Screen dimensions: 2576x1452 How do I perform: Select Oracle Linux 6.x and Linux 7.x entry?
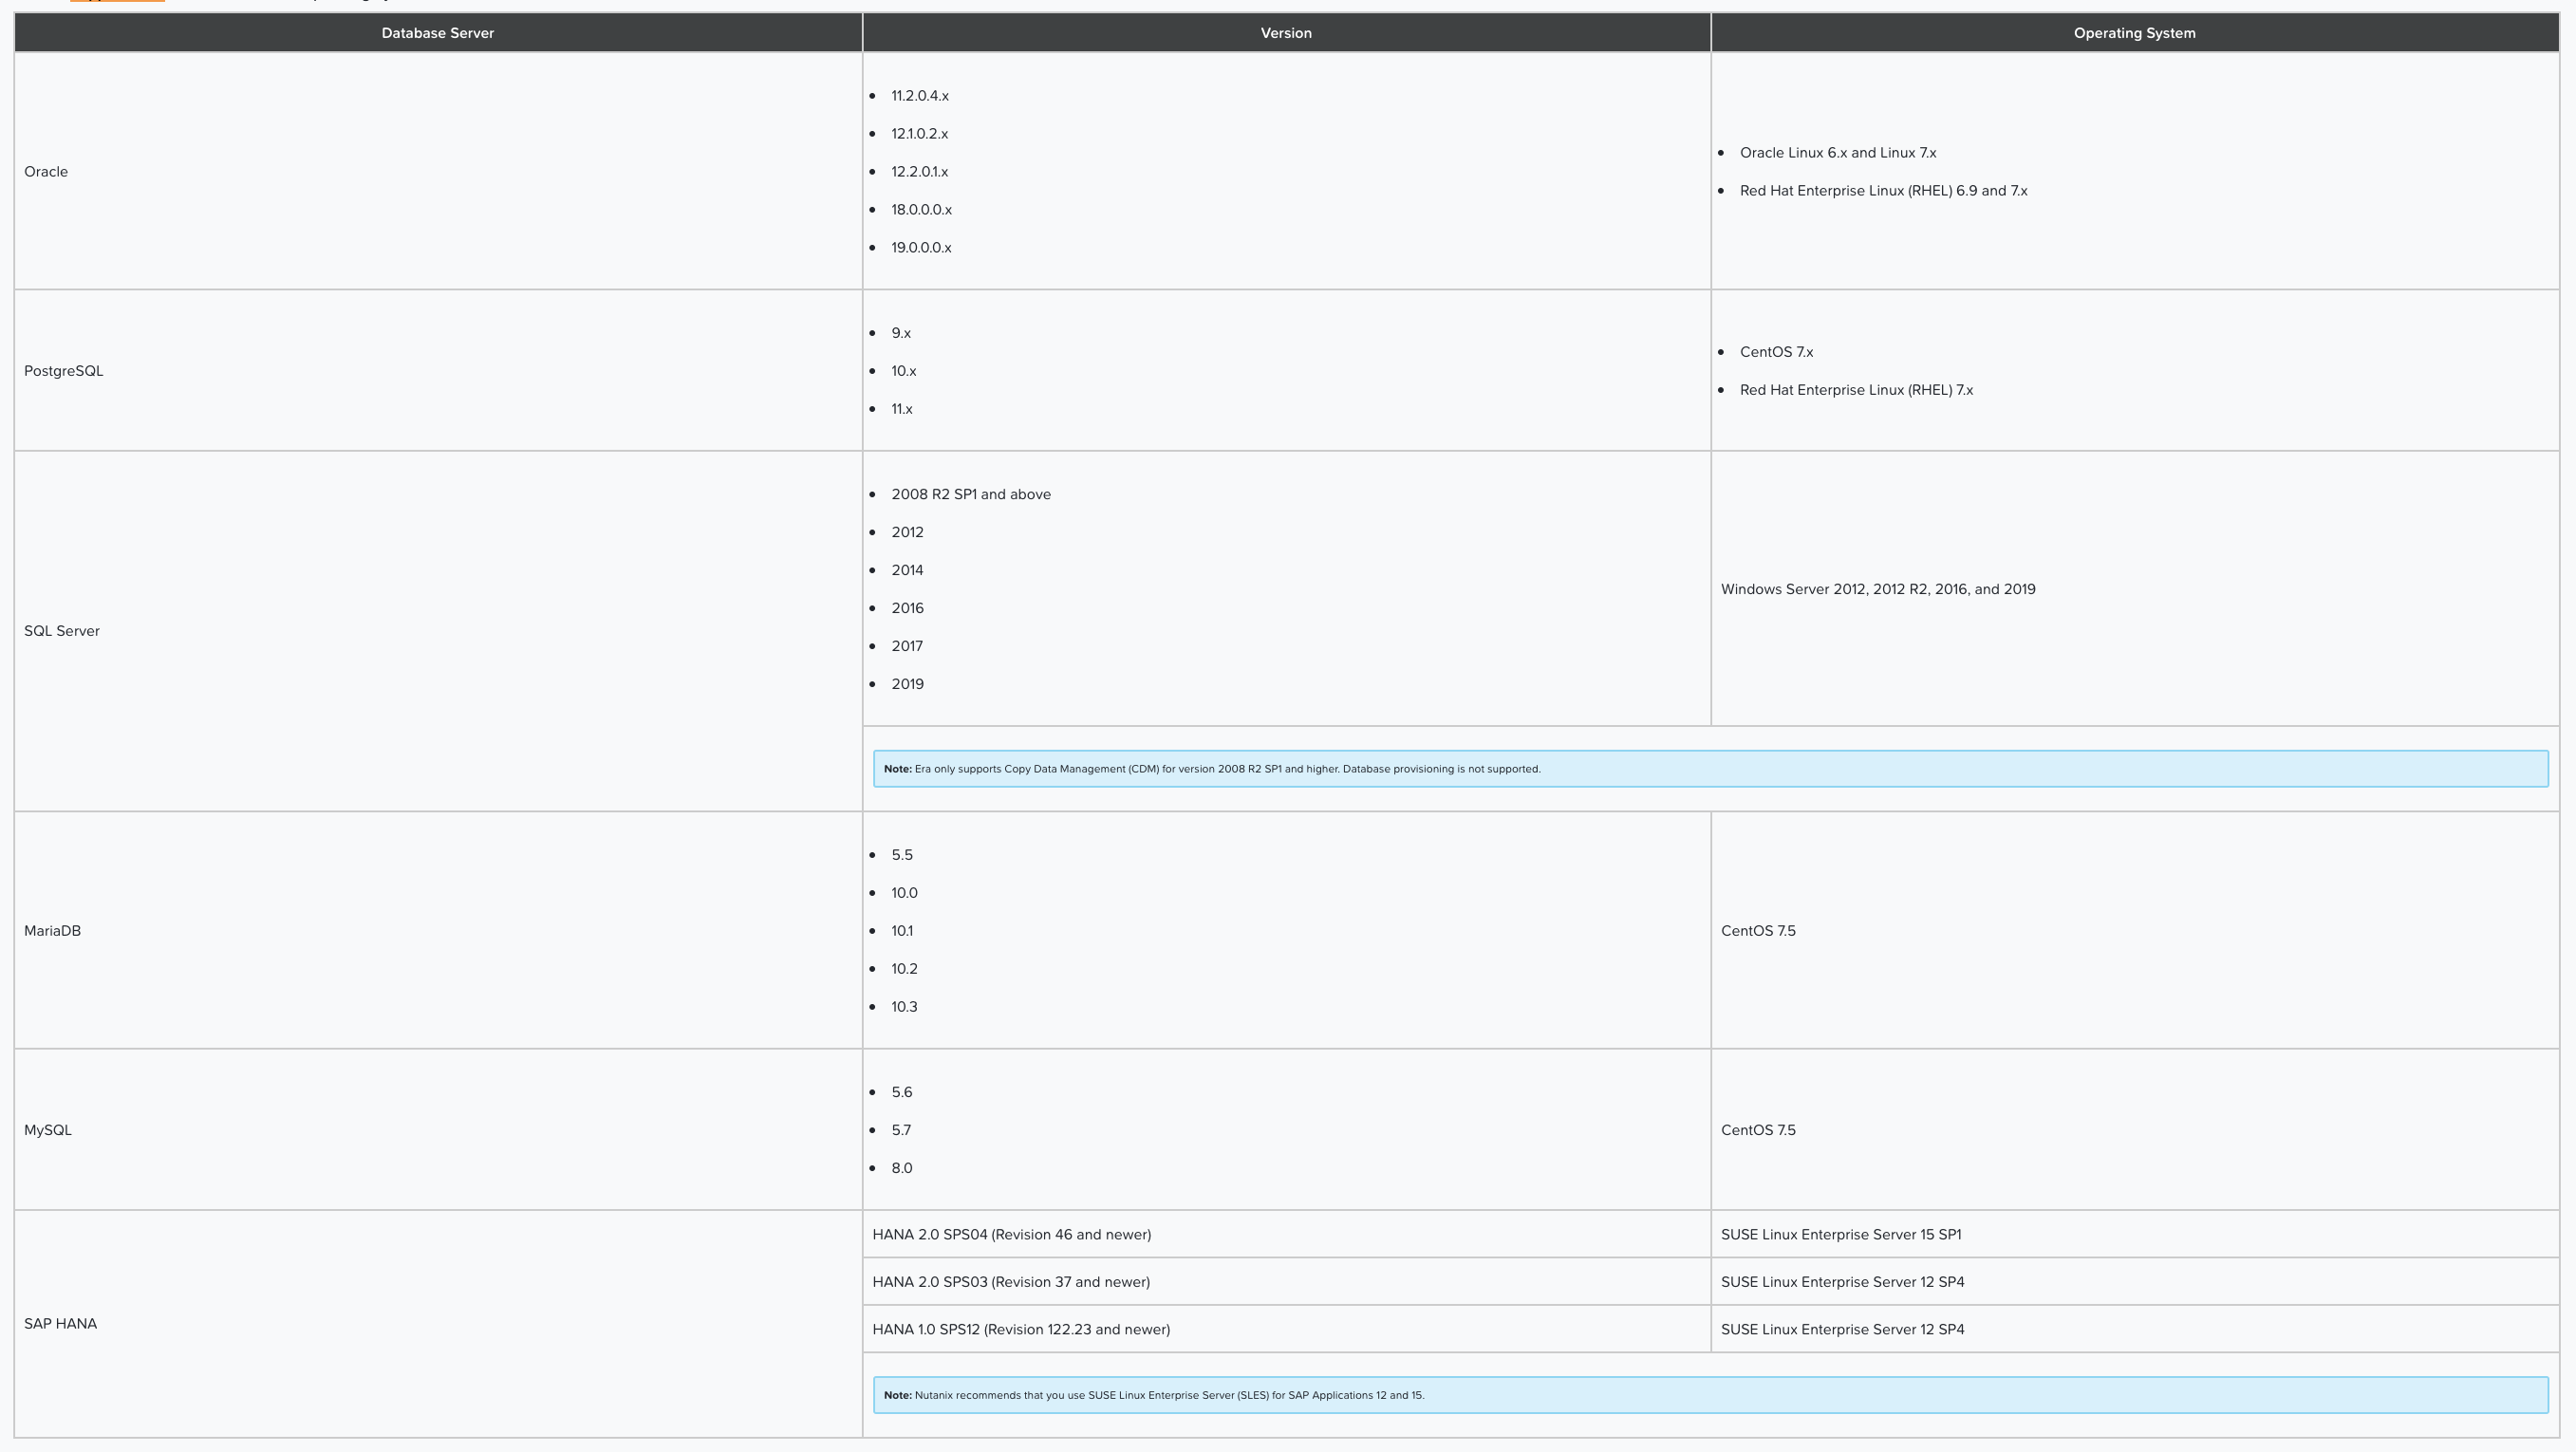pos(1838,153)
